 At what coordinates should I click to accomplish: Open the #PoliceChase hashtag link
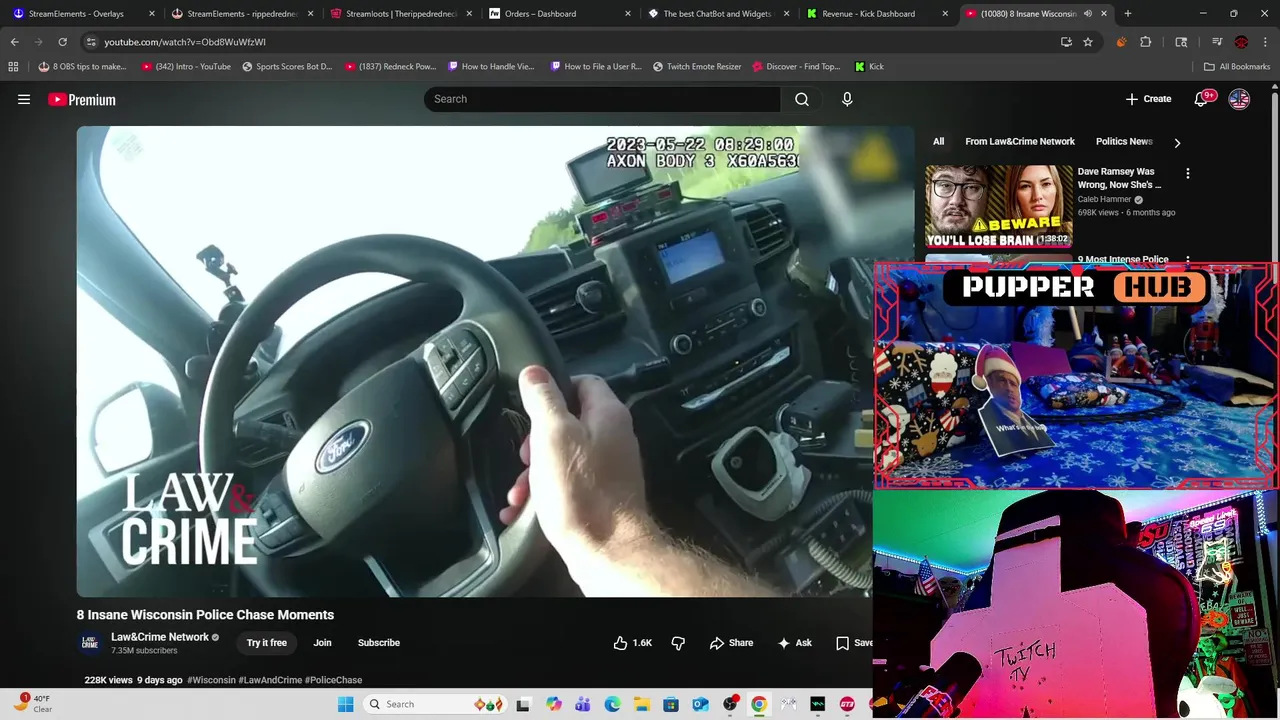(333, 680)
